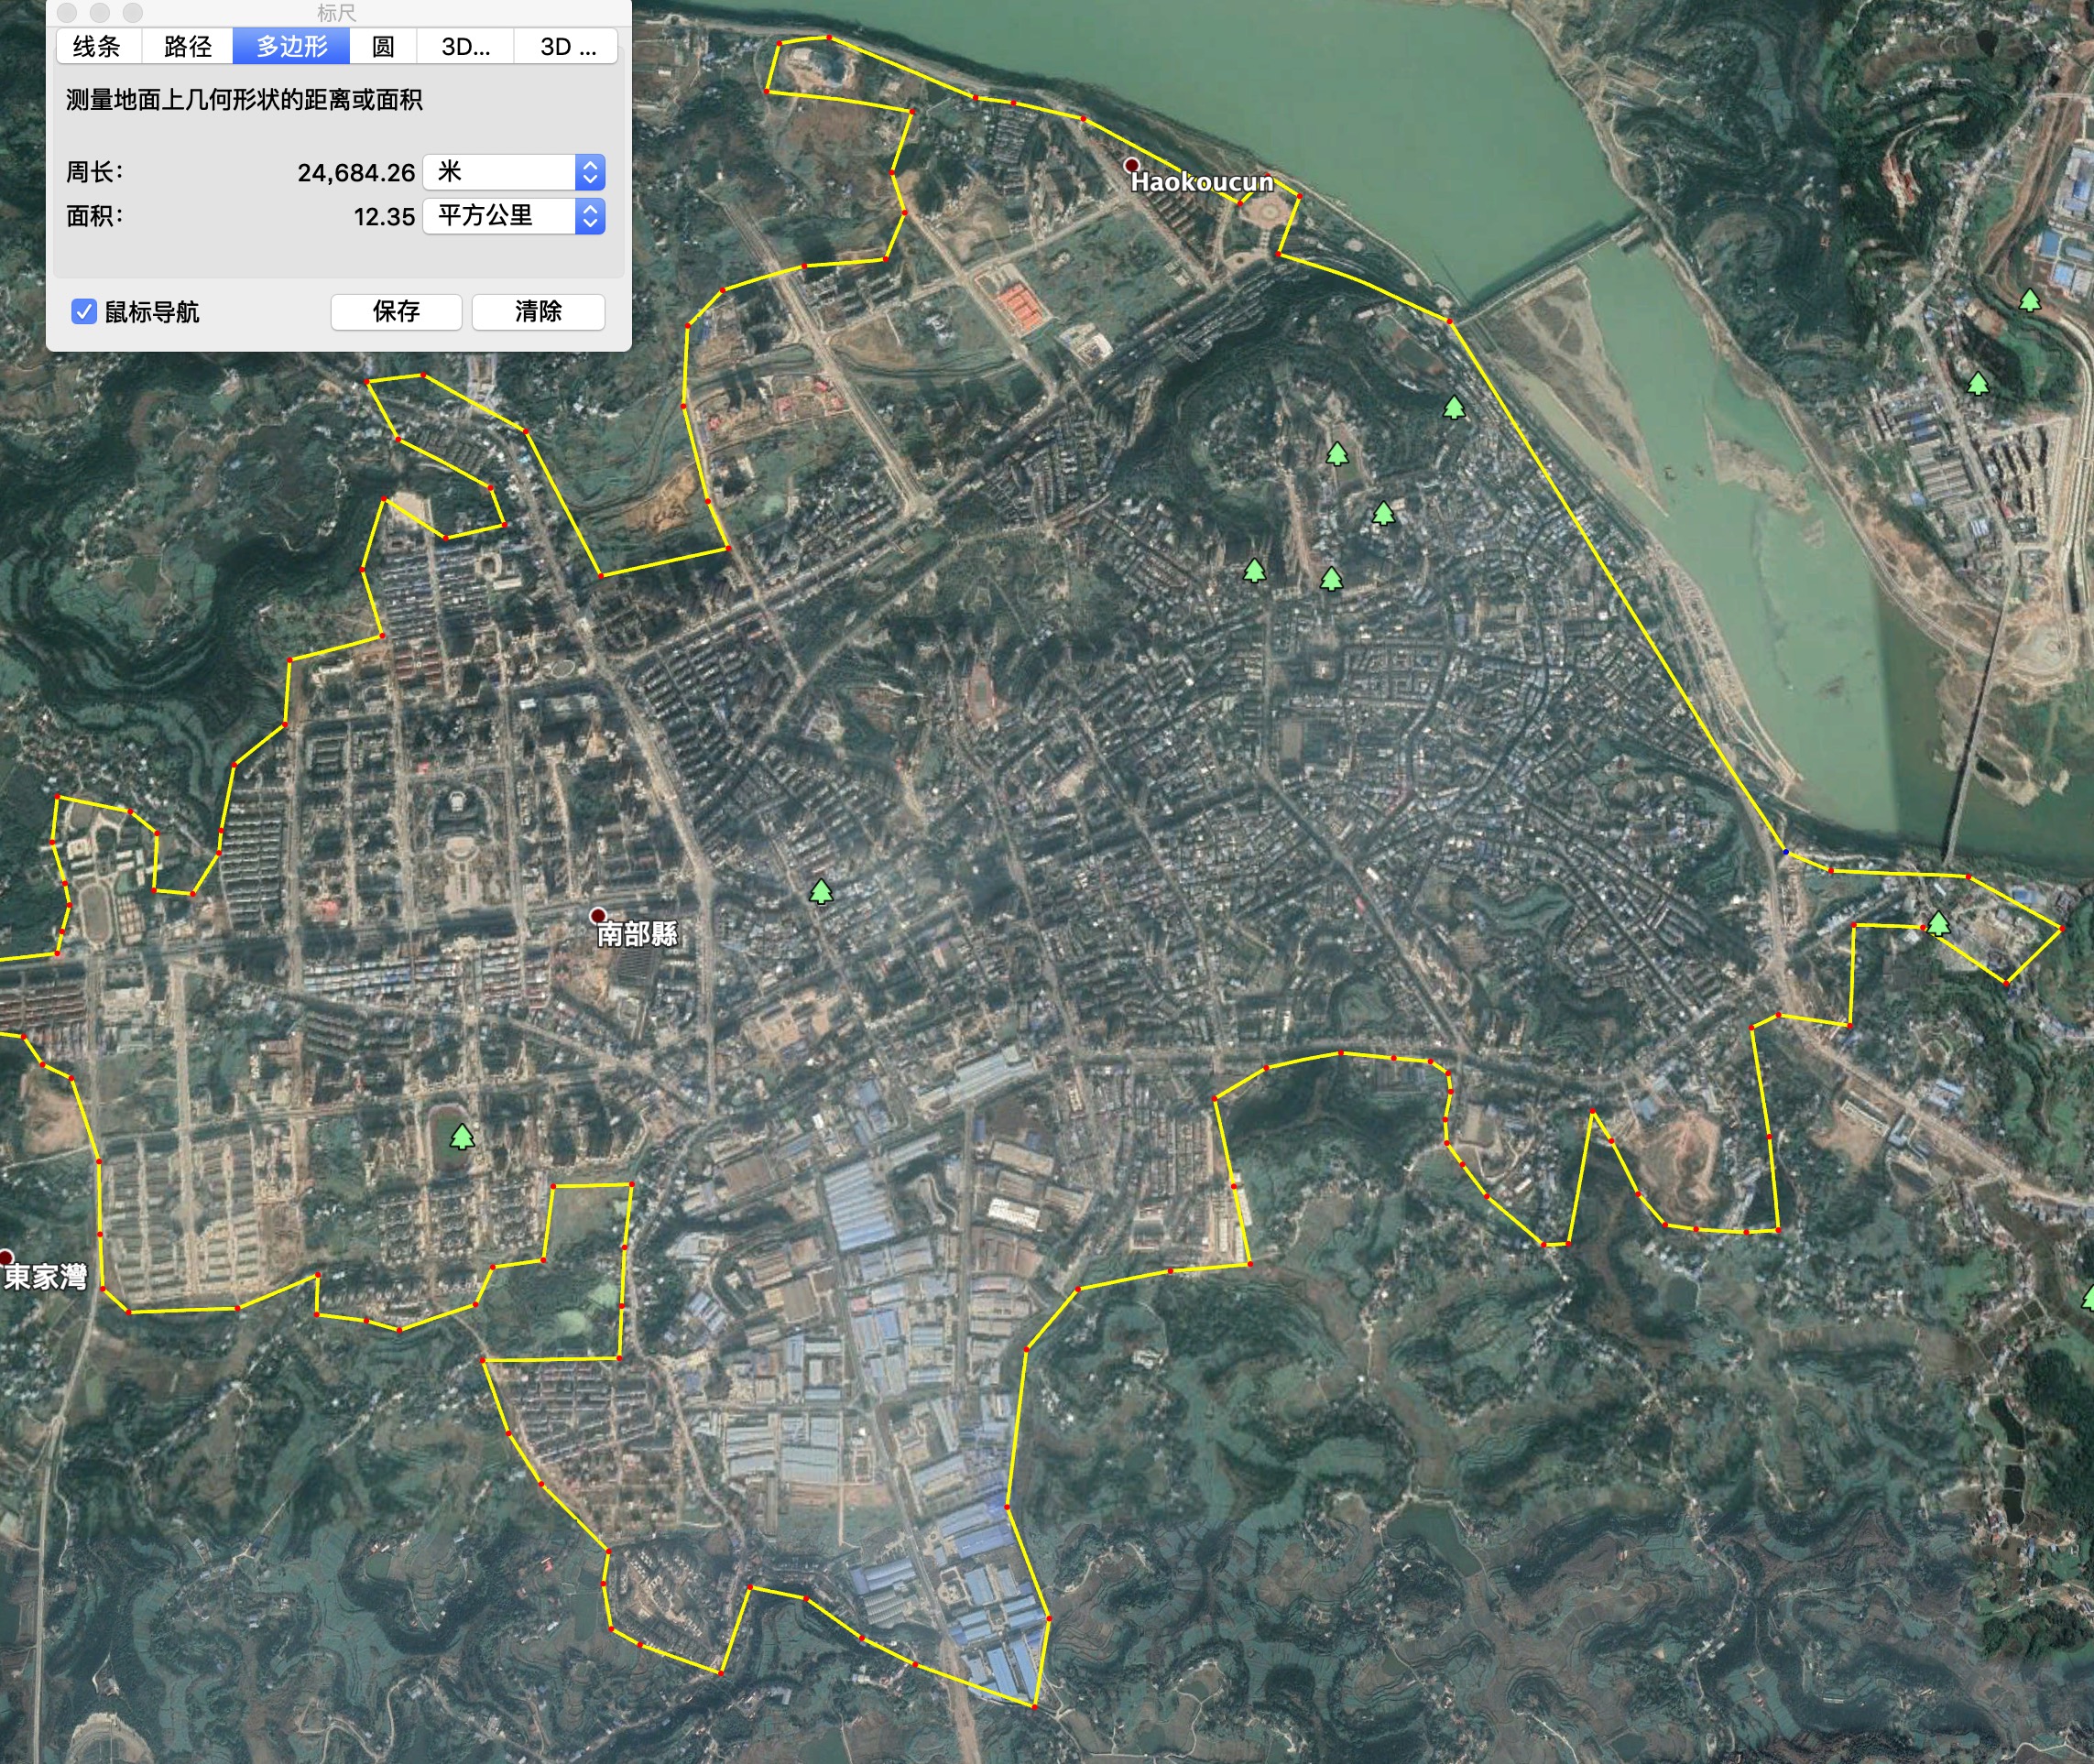Open the first 3D tab

(466, 47)
